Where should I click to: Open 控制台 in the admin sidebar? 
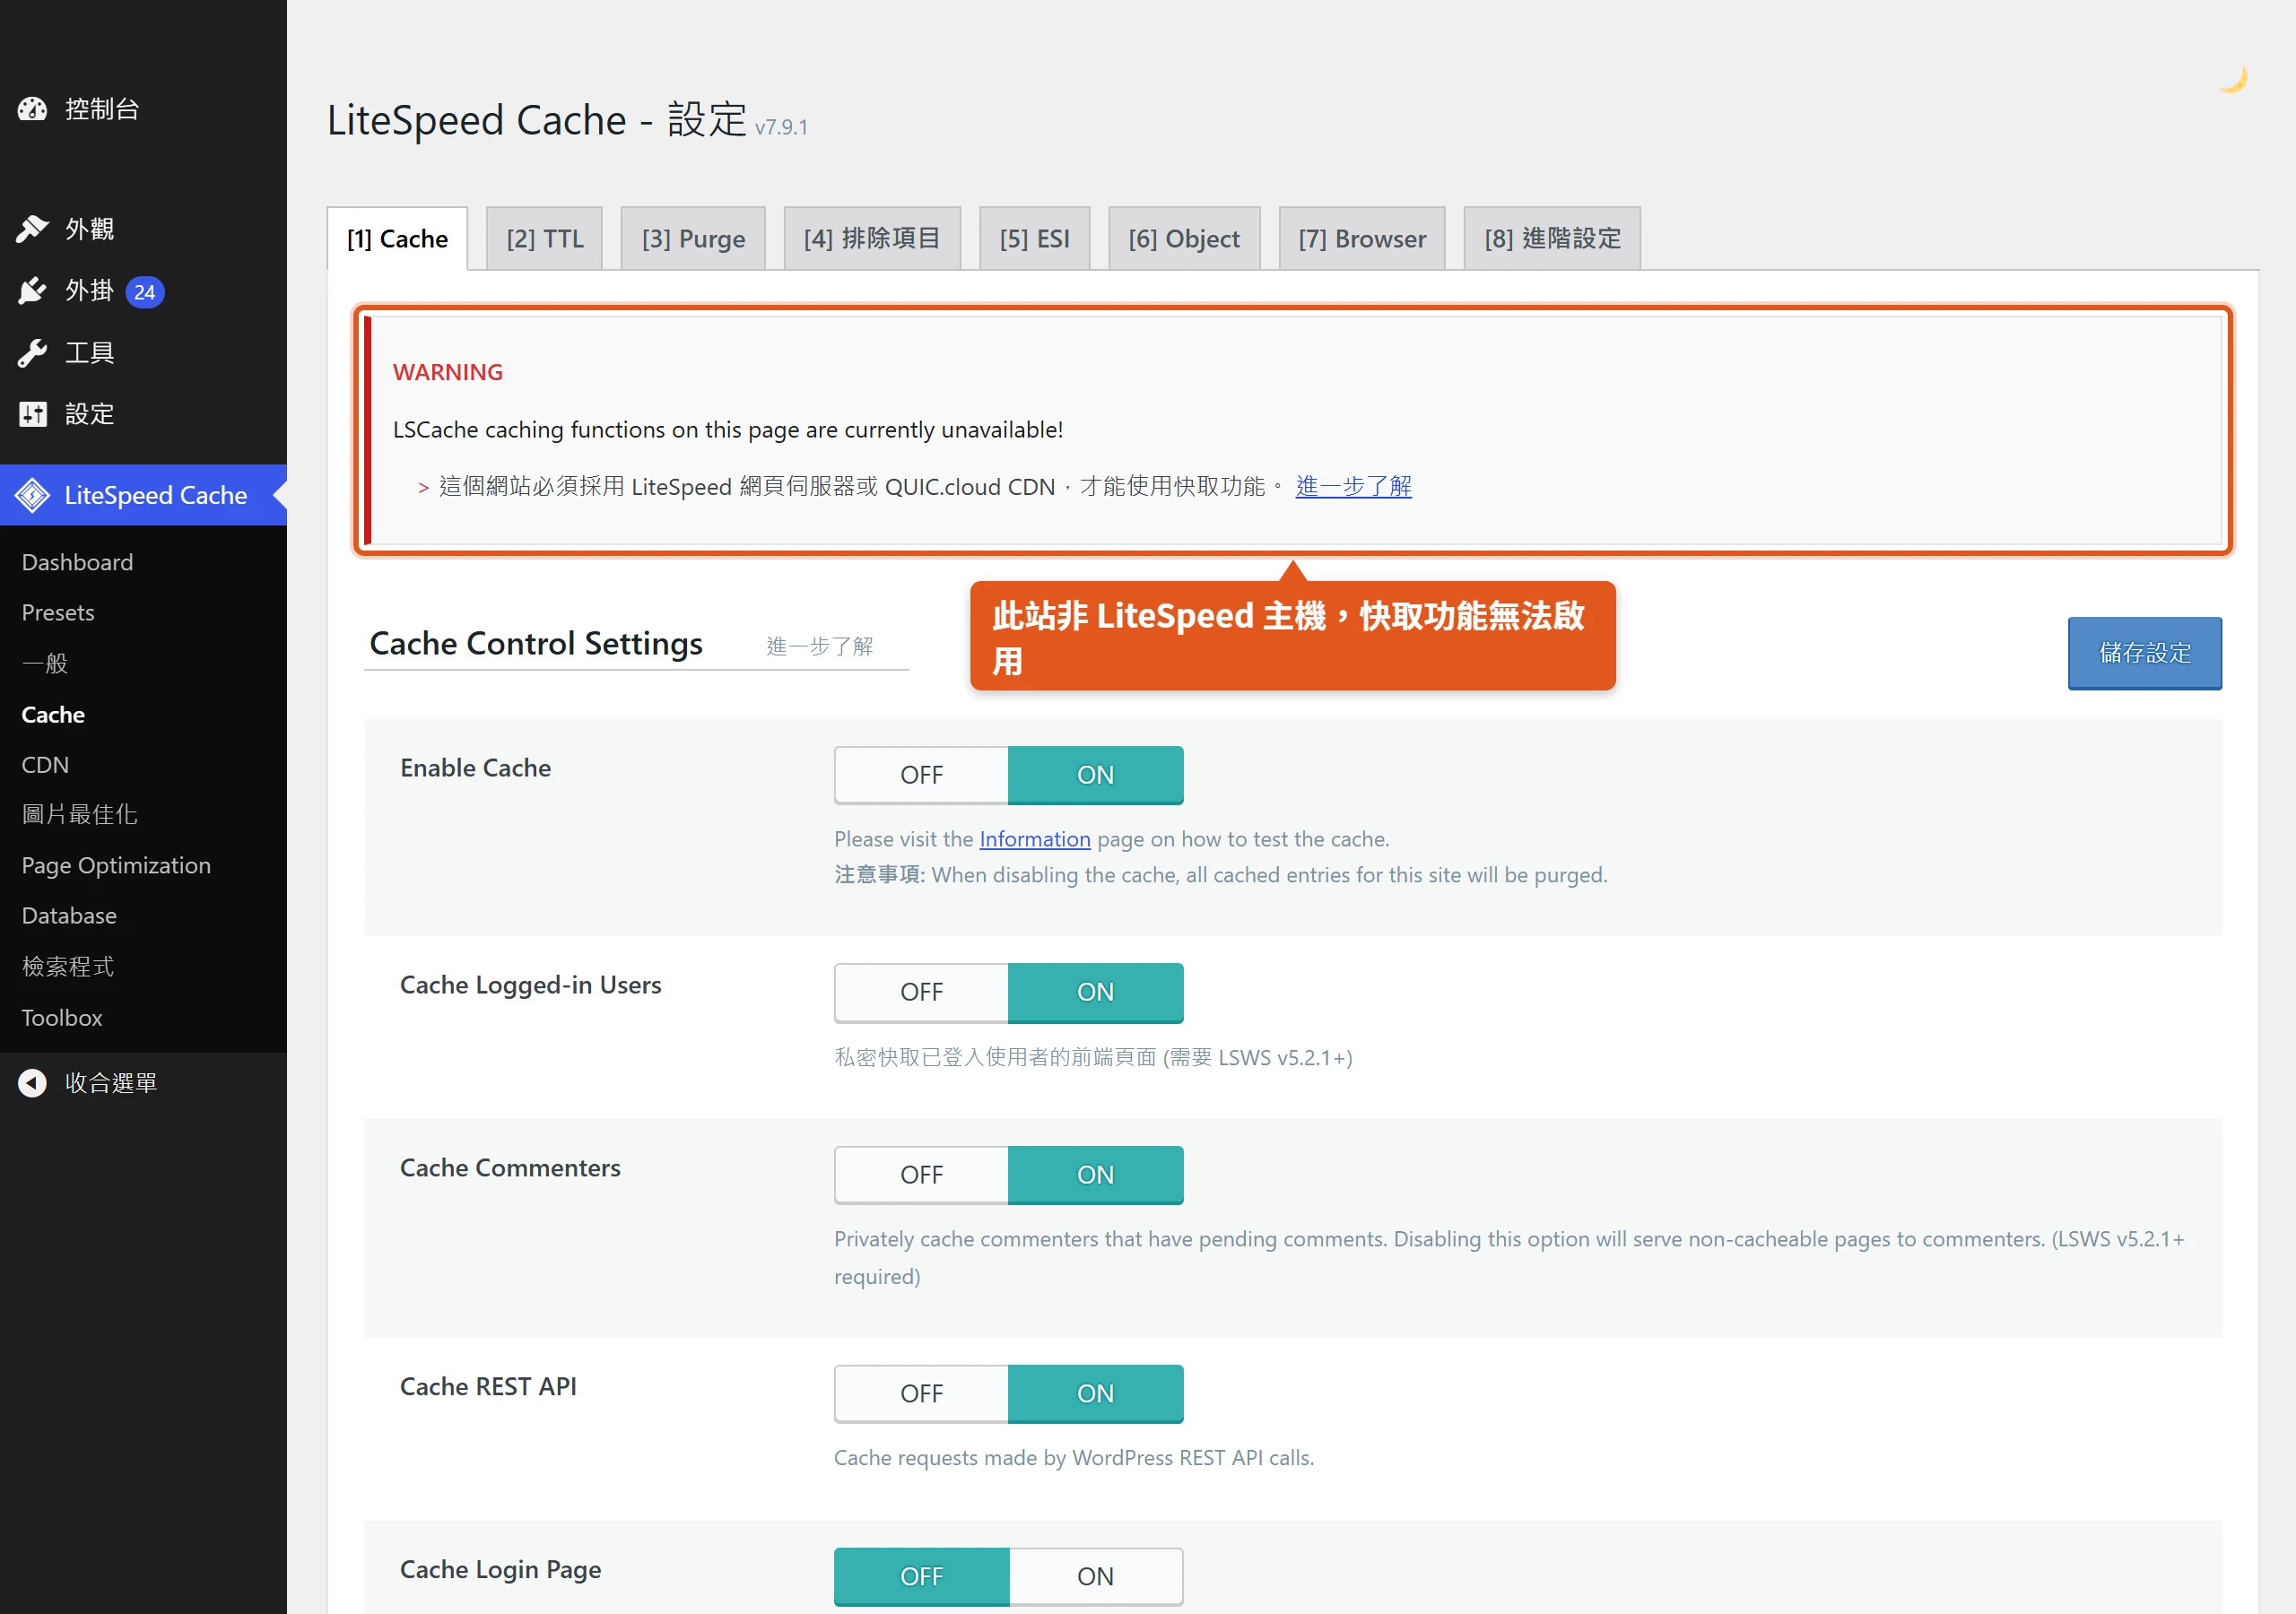click(x=143, y=109)
